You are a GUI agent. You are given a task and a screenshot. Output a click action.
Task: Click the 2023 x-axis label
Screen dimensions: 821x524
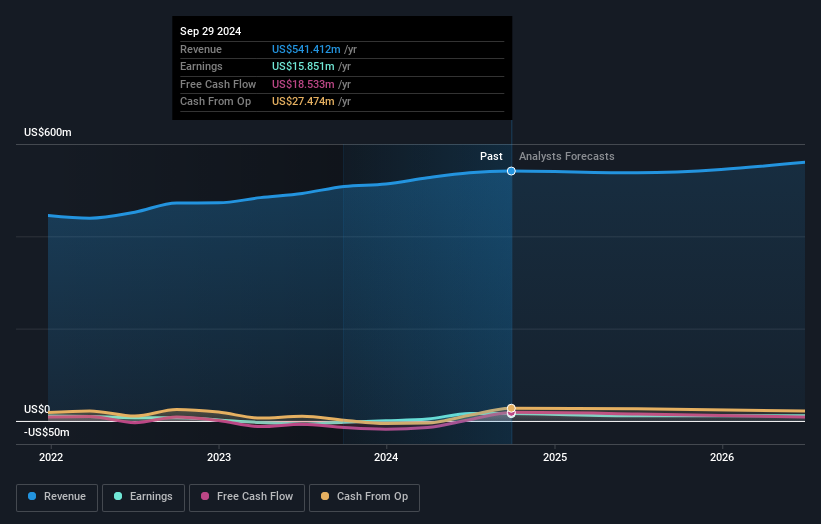point(219,458)
